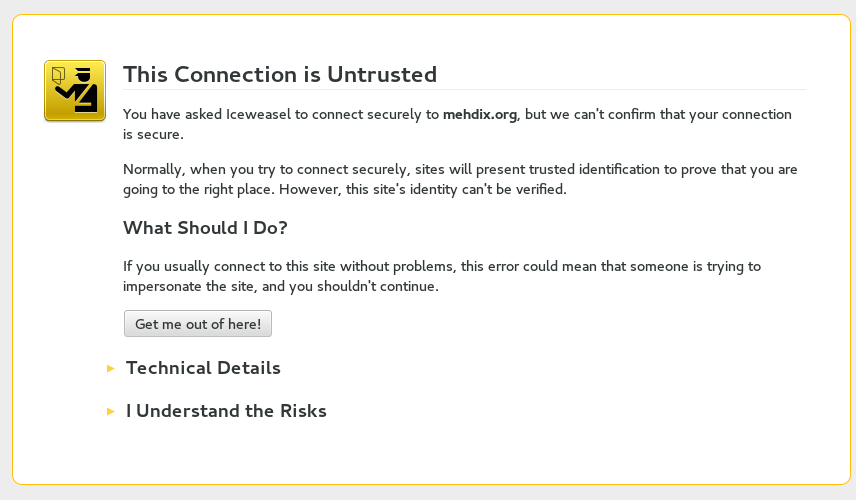Click the divider line beneath the title
856x500 pixels.
coord(600,90)
